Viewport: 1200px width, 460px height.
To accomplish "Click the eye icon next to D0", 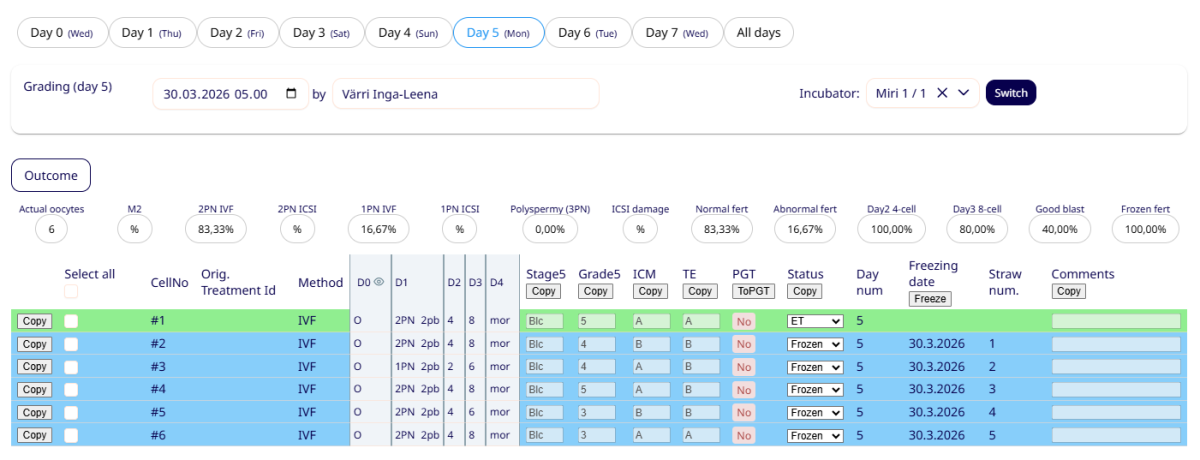I will click(x=378, y=283).
